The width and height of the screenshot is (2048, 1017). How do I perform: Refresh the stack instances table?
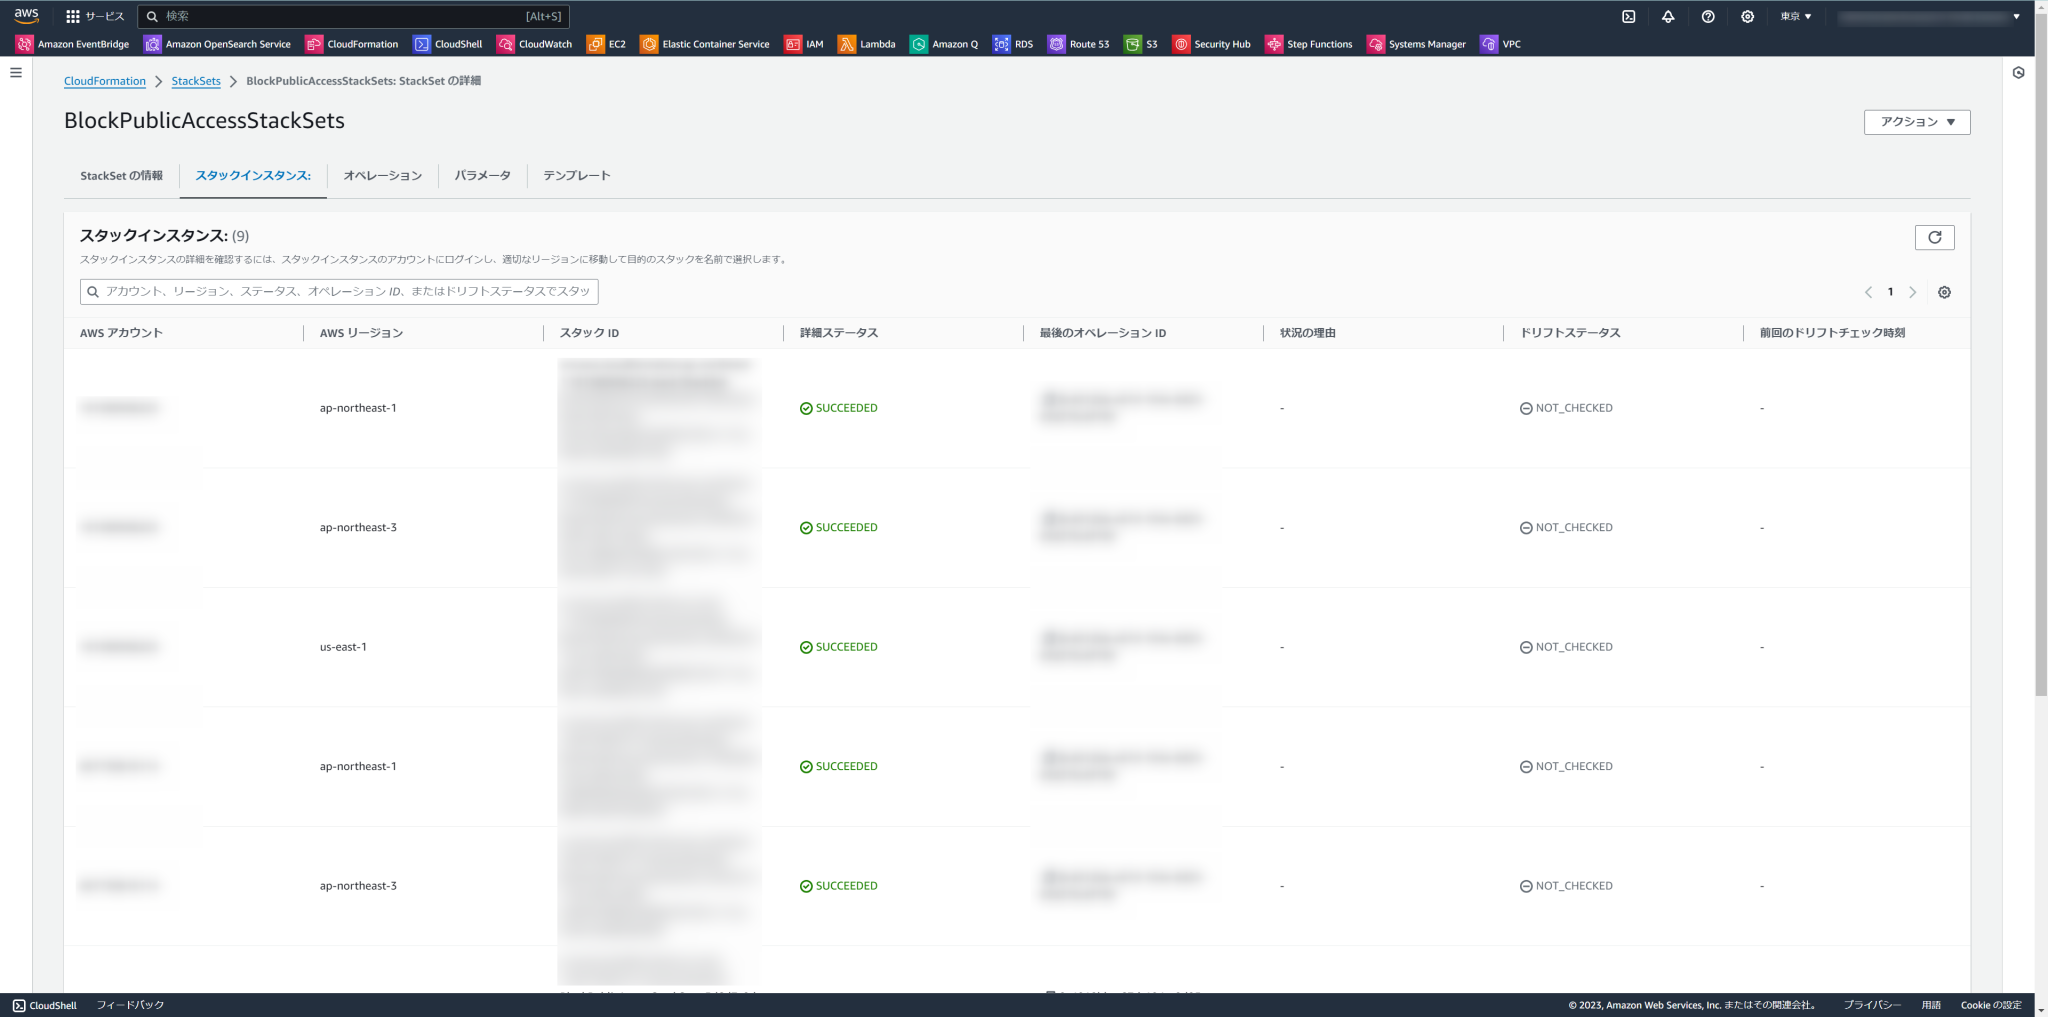pos(1936,237)
